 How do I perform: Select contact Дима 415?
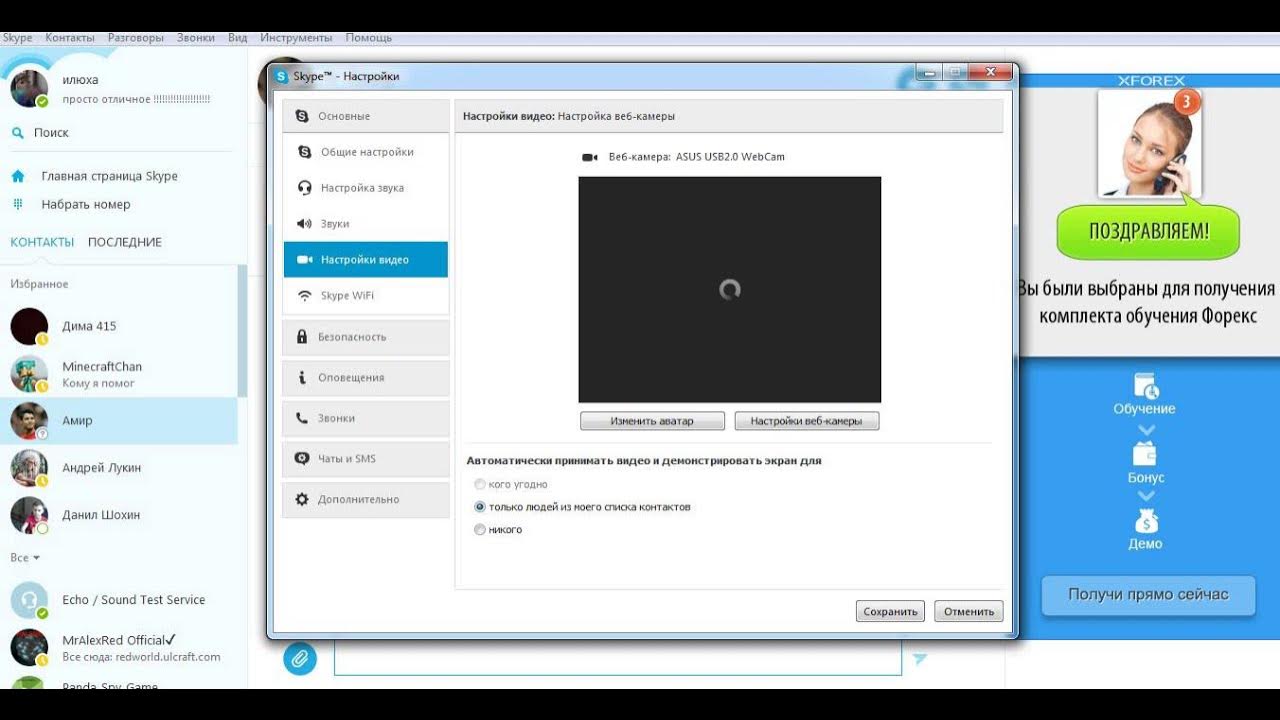tap(119, 326)
